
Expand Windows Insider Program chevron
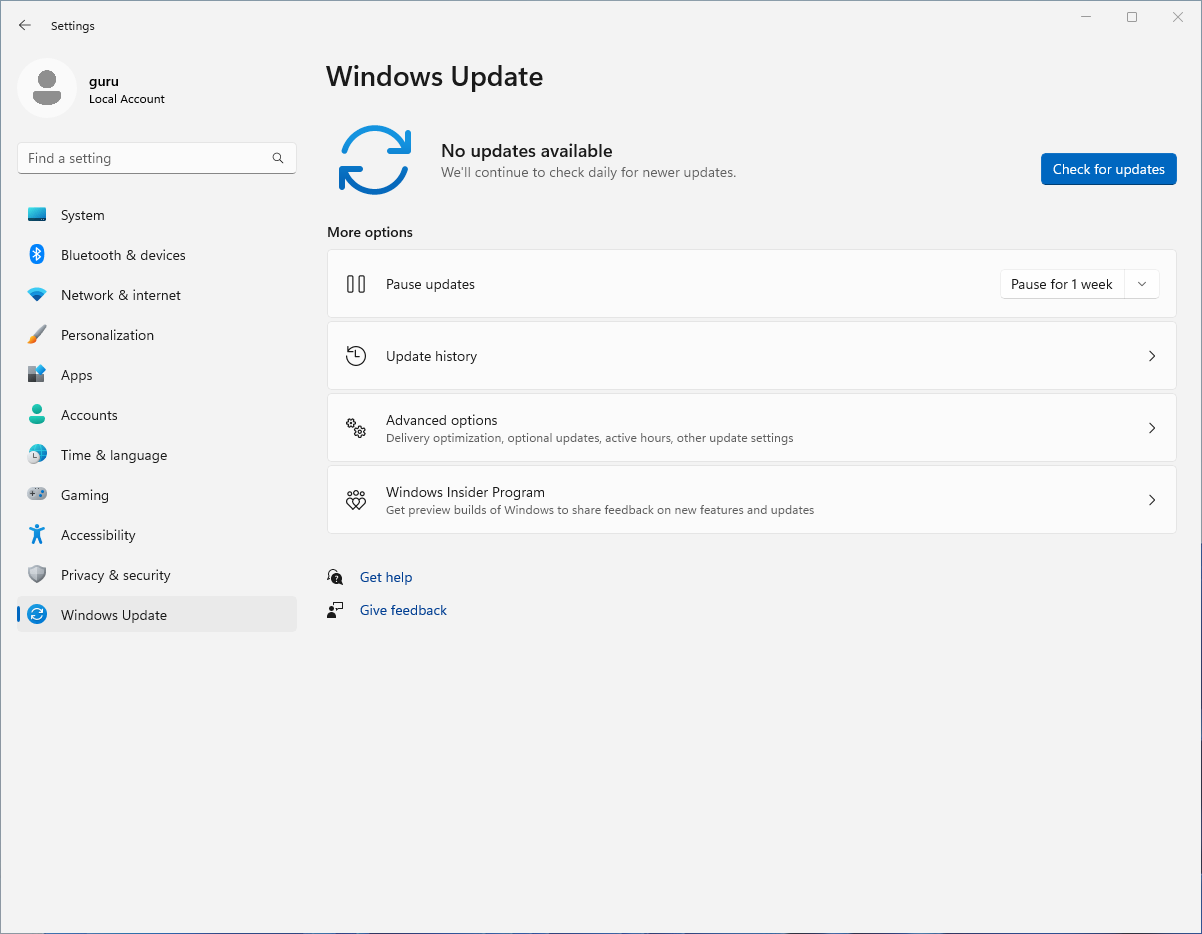(1152, 500)
